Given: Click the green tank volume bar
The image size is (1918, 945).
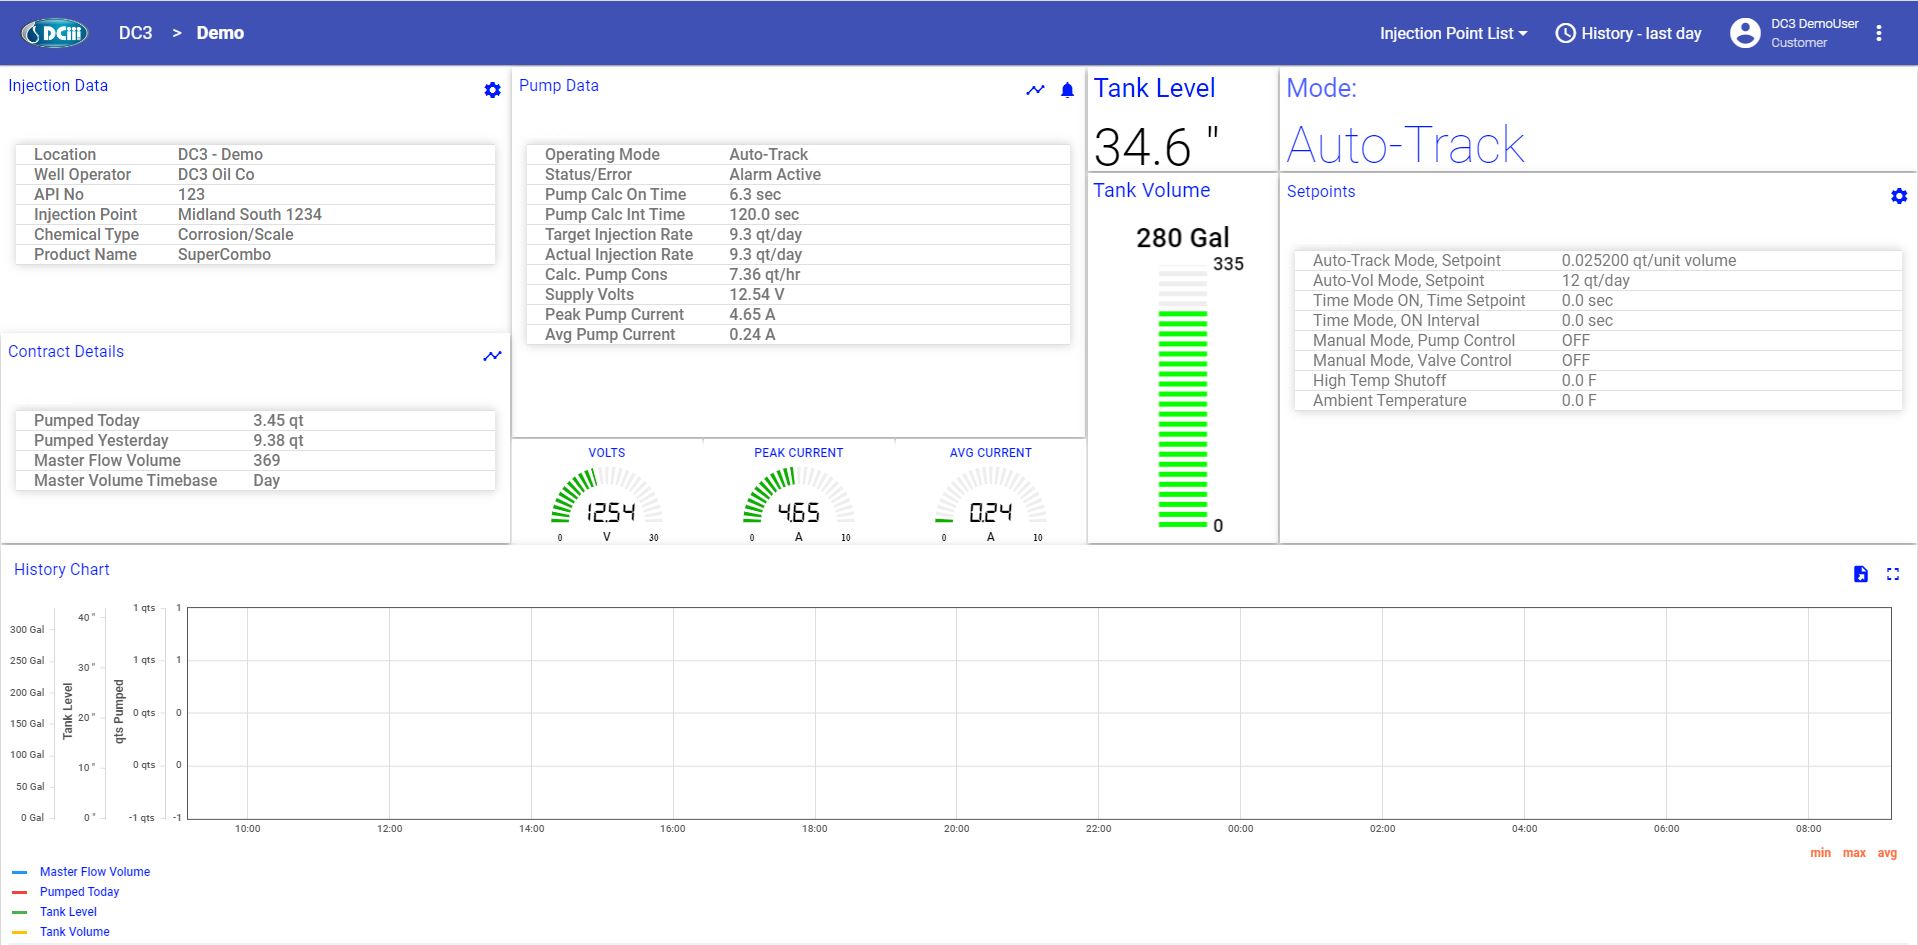Looking at the screenshot, I should [x=1182, y=418].
